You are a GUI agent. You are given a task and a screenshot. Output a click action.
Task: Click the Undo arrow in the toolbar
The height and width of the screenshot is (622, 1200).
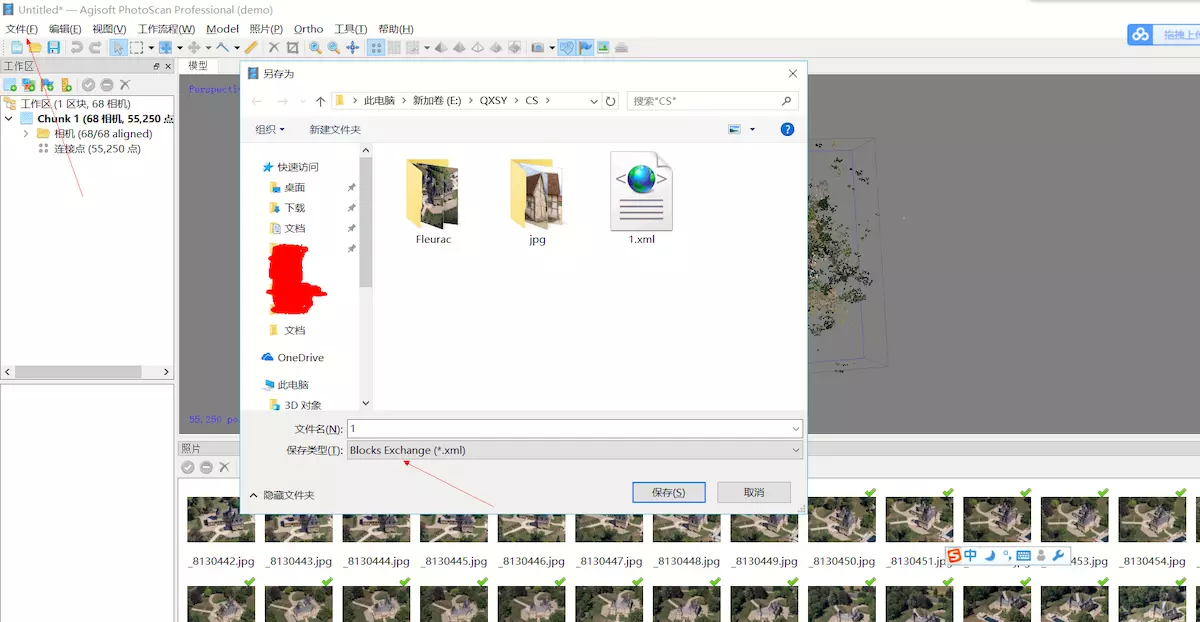pyautogui.click(x=76, y=48)
